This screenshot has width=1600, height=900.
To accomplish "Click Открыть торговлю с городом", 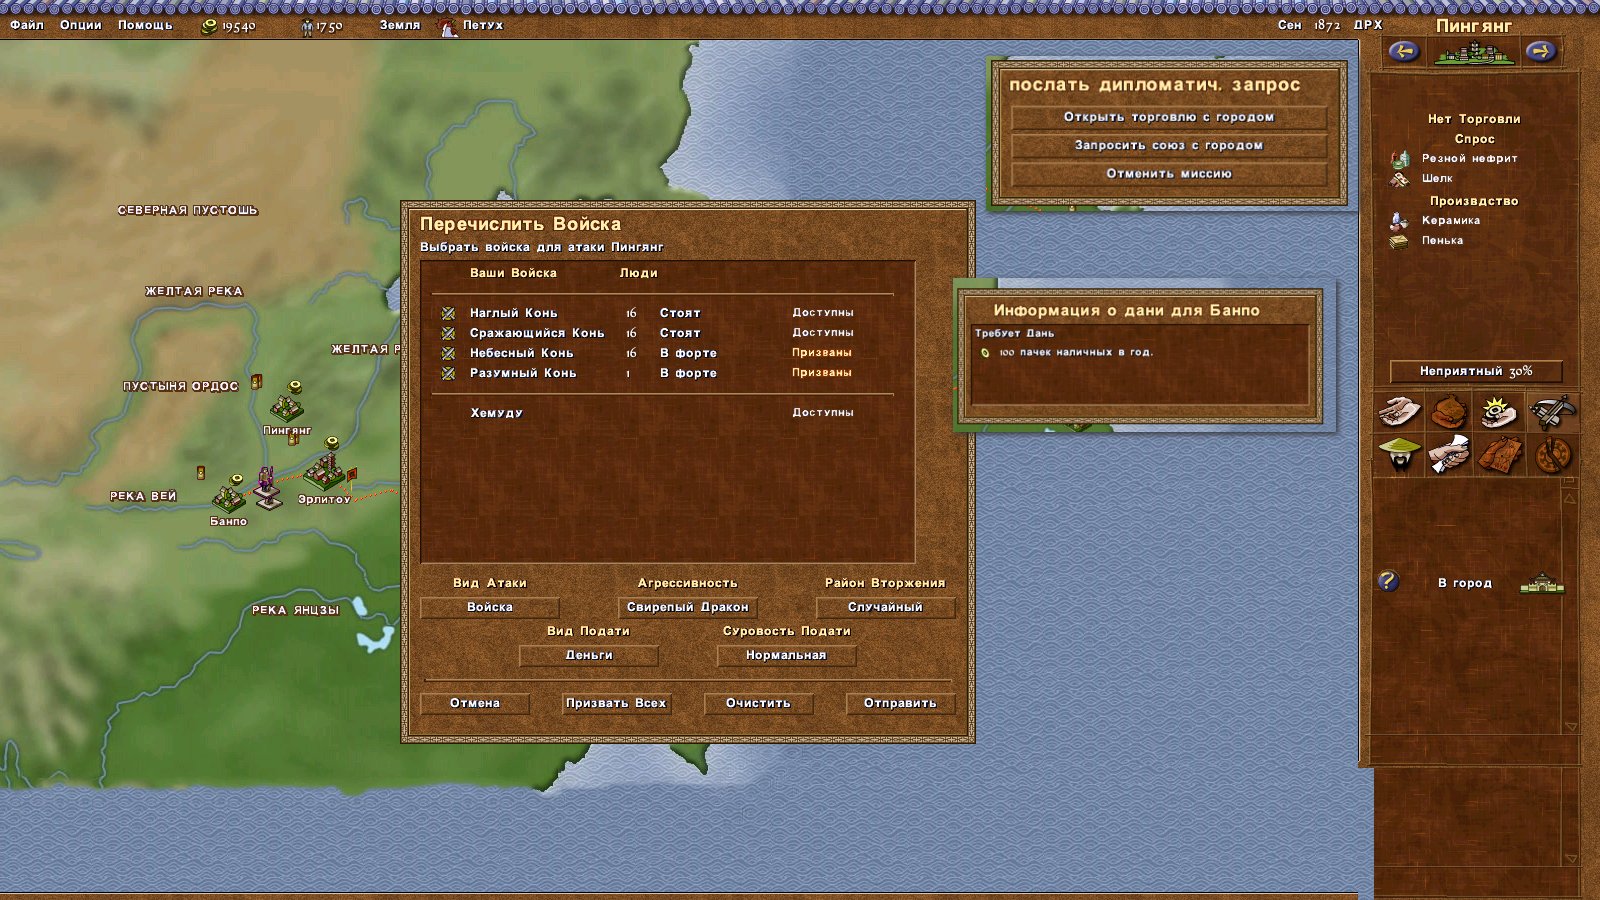I will pyautogui.click(x=1168, y=117).
